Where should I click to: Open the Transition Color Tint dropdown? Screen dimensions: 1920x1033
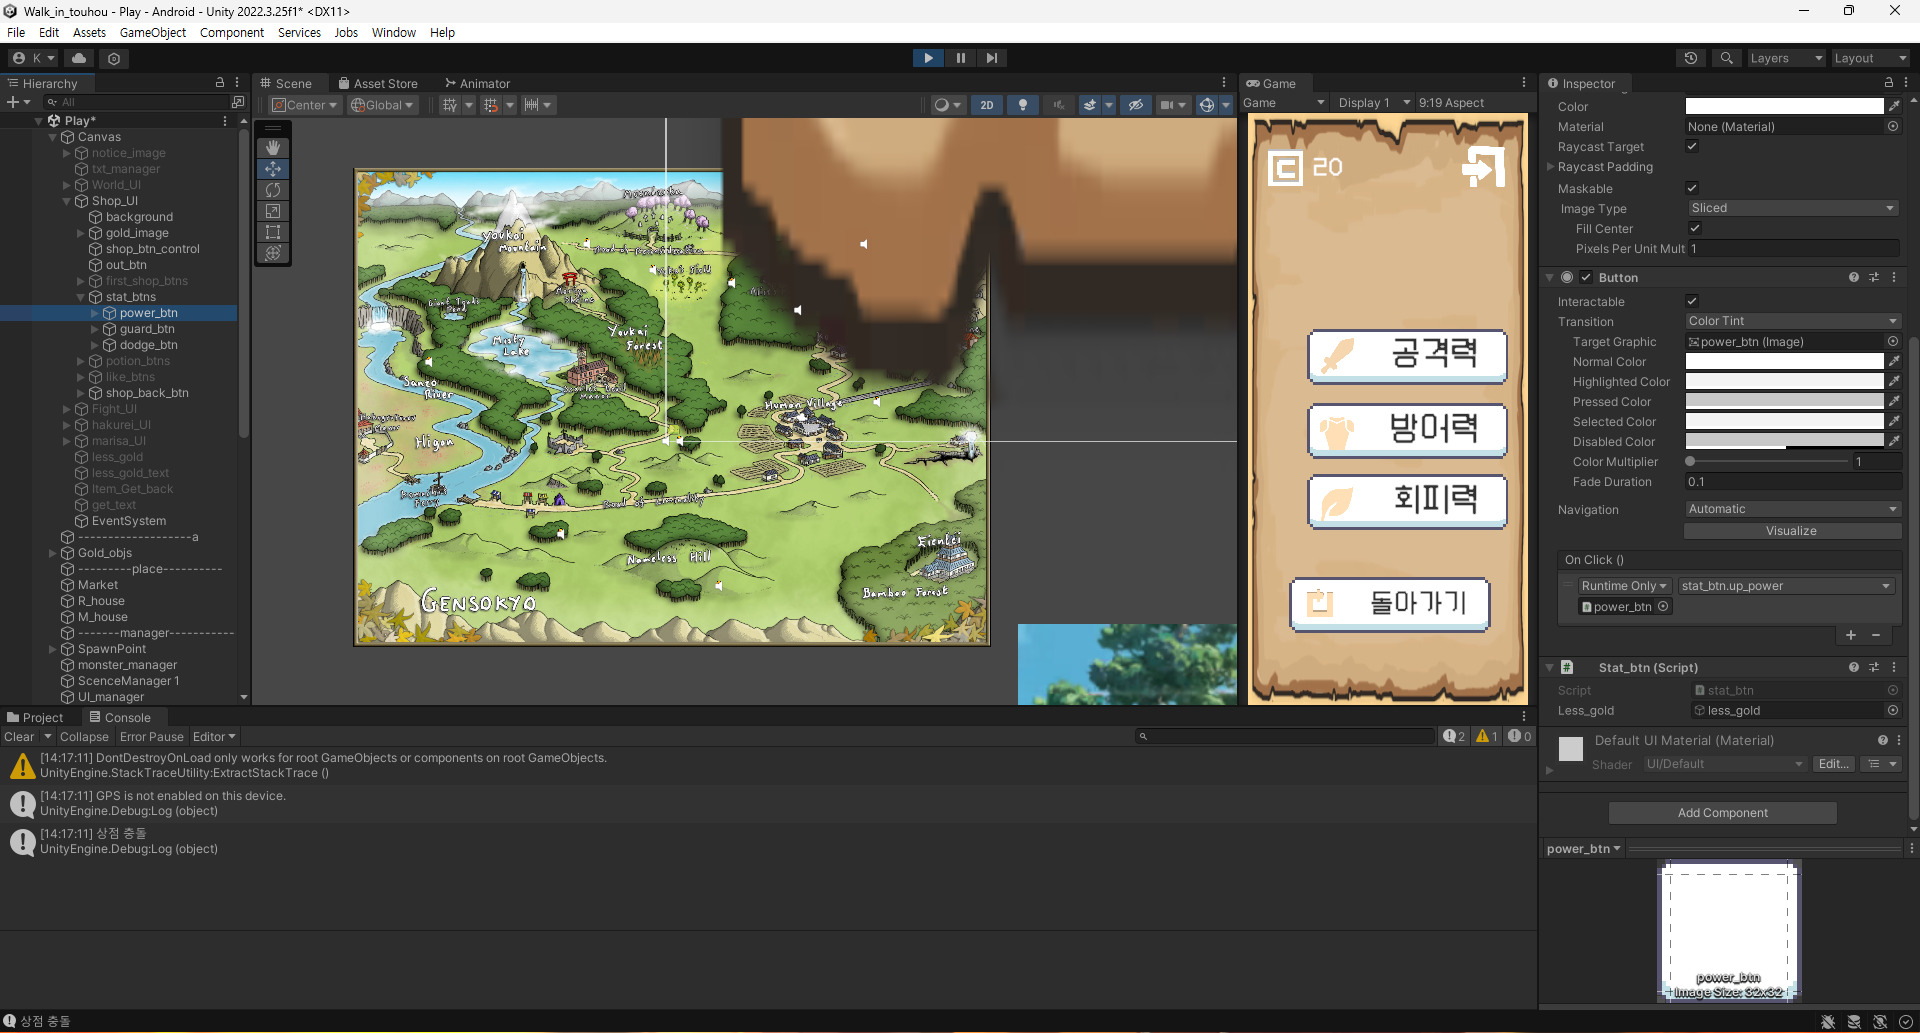point(1792,321)
